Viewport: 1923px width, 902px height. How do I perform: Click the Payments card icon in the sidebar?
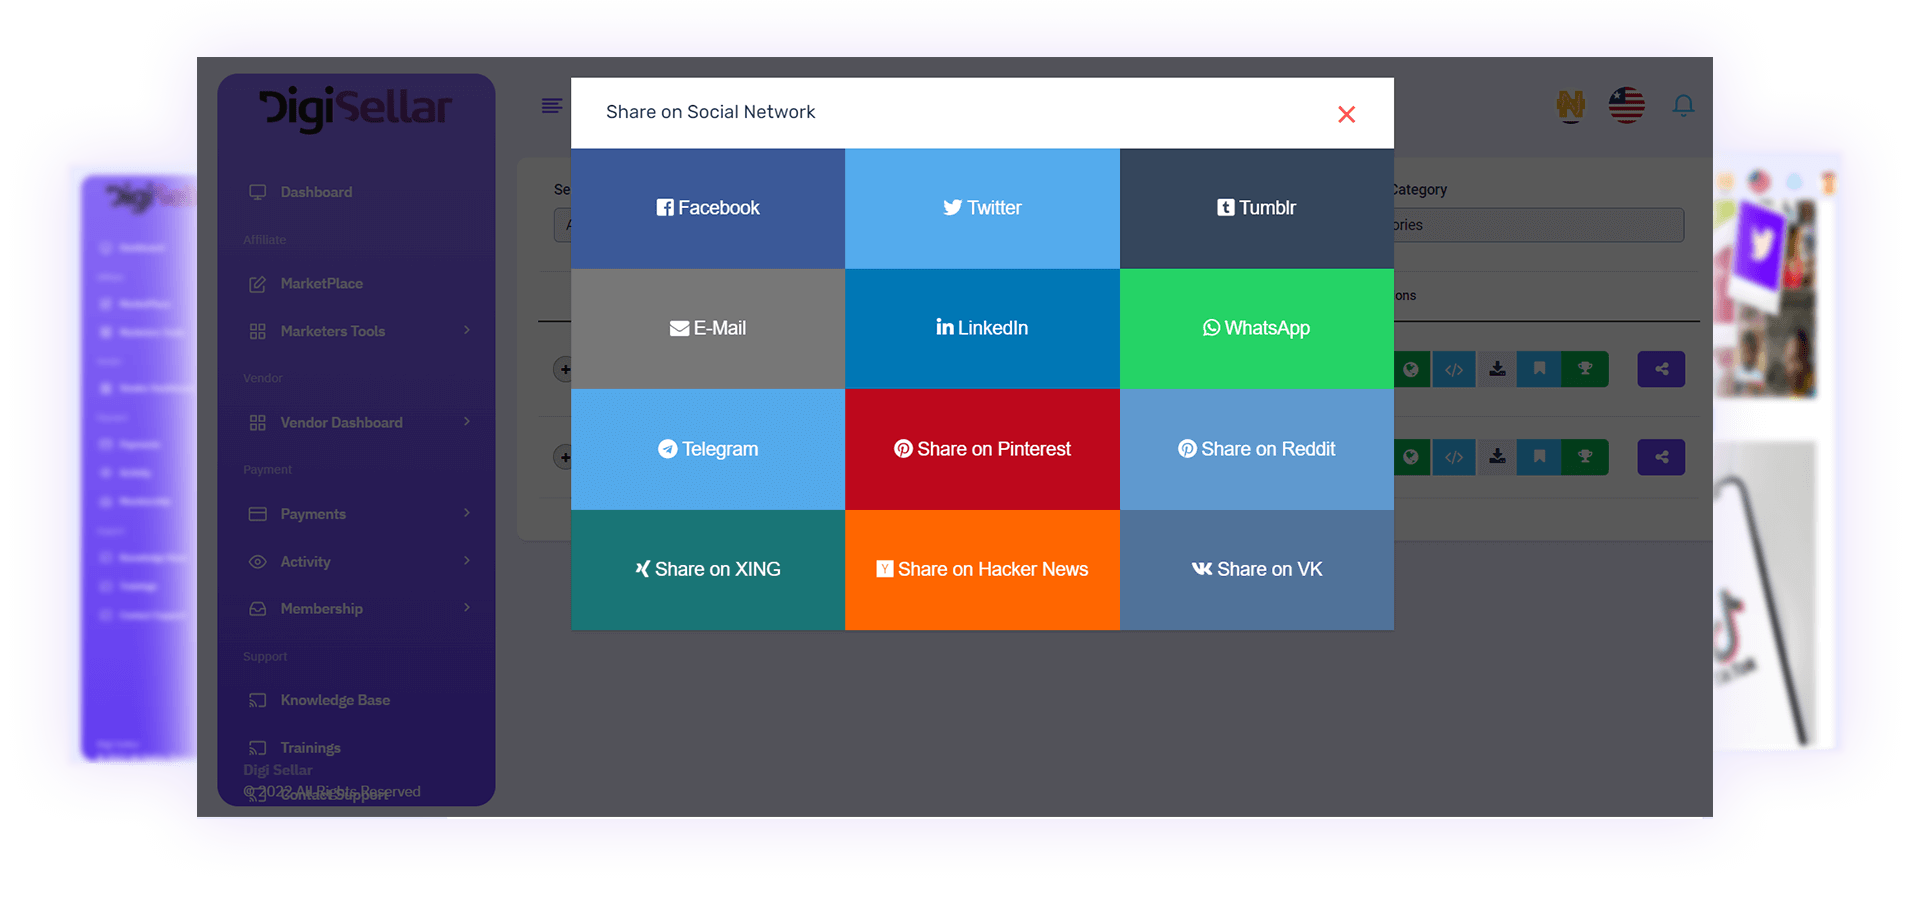(x=257, y=514)
